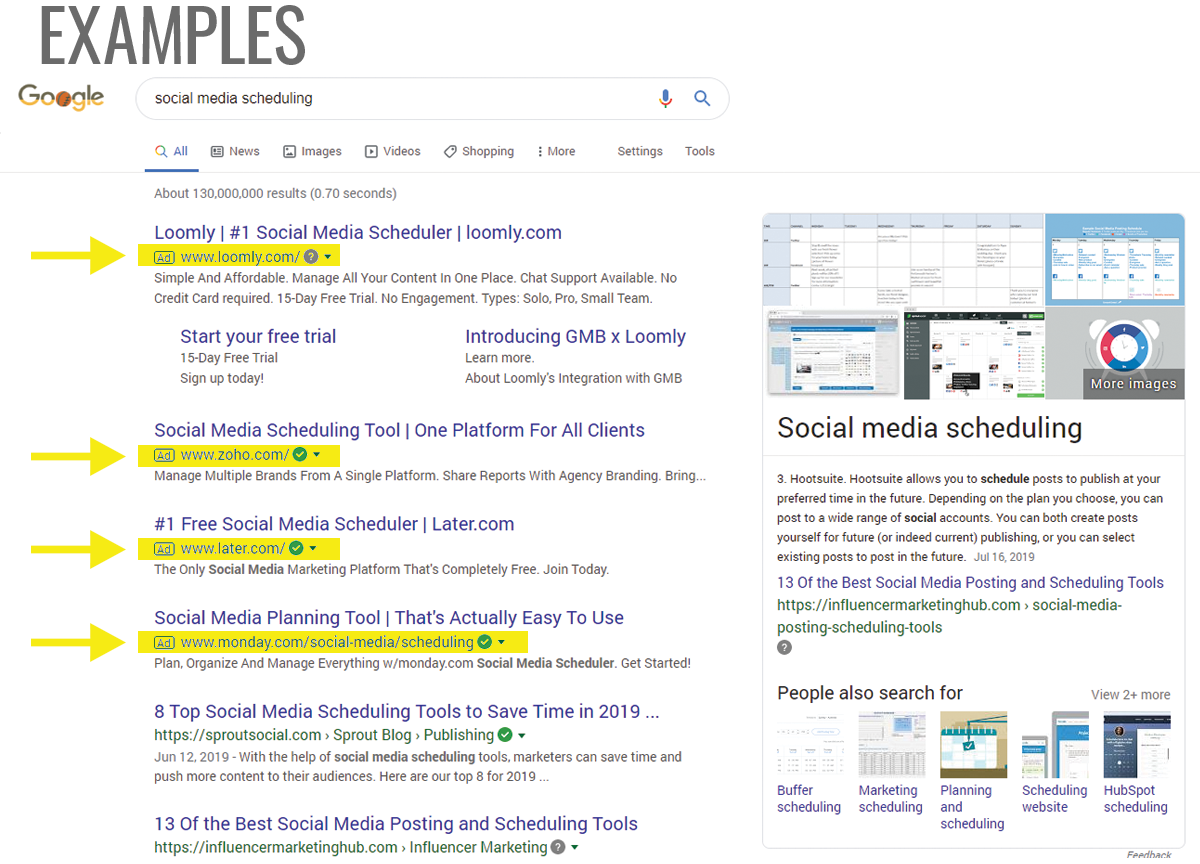Open the Later.com Free Social Media Scheduler ad
The width and height of the screenshot is (1200, 864).
[x=334, y=524]
